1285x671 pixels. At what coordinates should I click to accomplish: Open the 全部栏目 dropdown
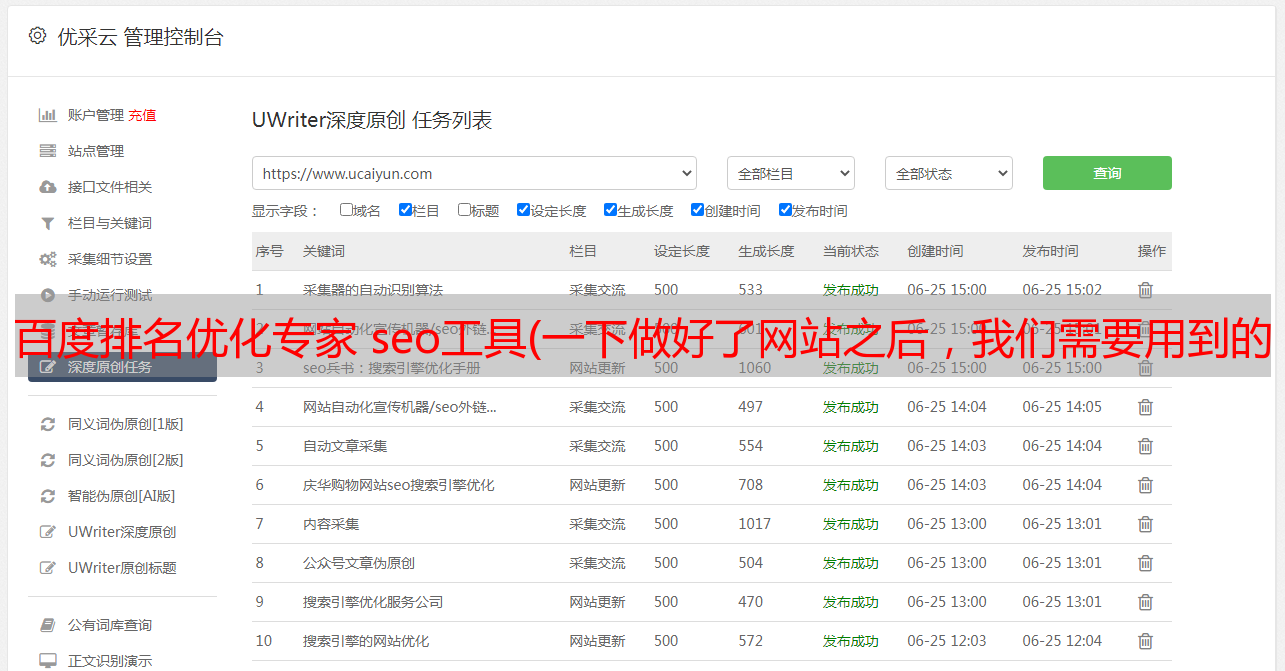point(791,173)
